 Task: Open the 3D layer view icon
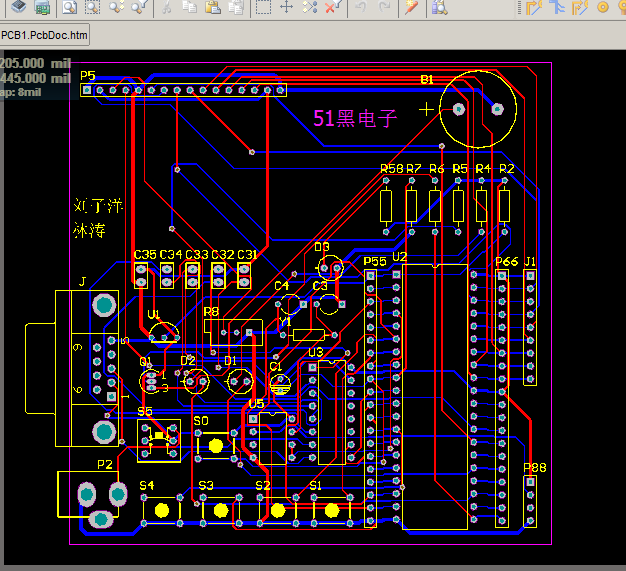click(18, 6)
